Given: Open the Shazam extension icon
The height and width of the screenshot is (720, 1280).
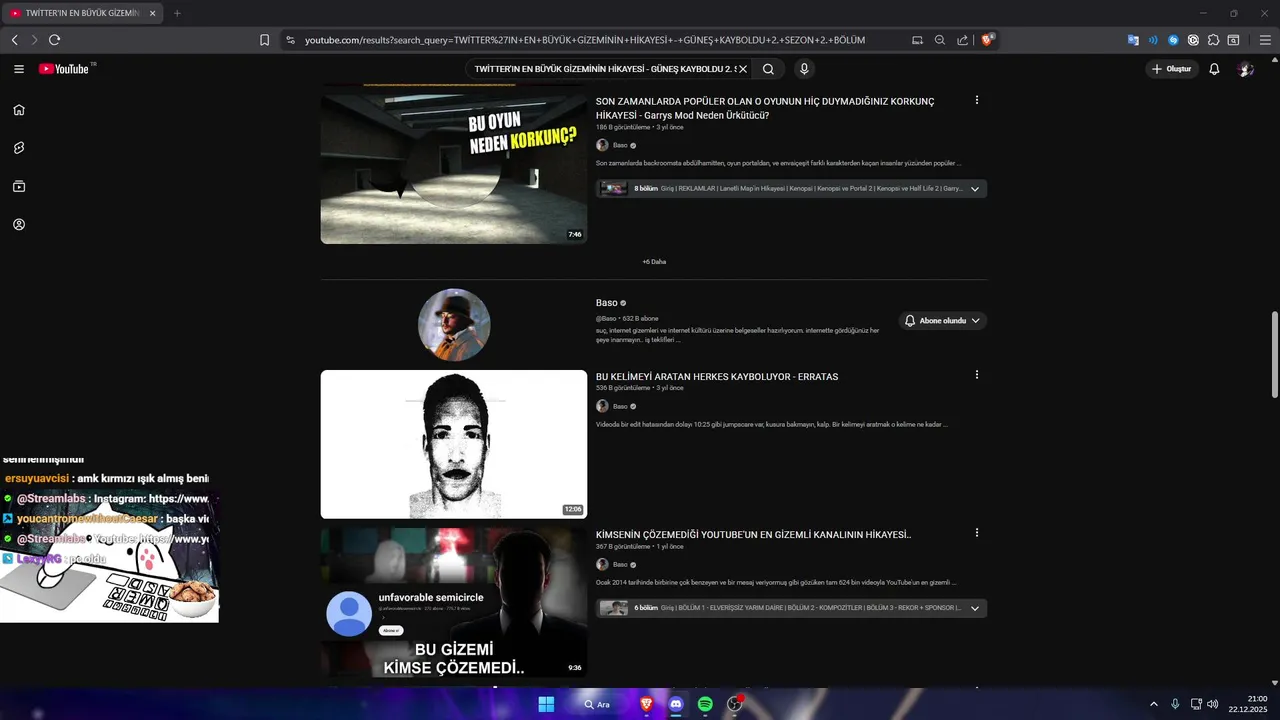Looking at the screenshot, I should click(1173, 40).
